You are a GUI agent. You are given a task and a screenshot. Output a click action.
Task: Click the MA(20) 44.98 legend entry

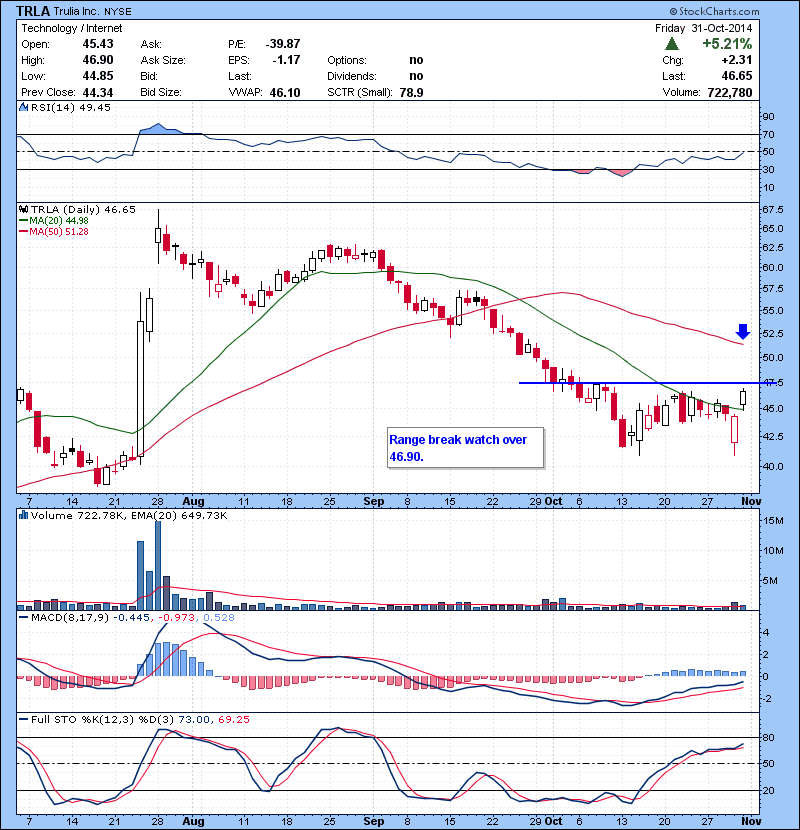53,221
